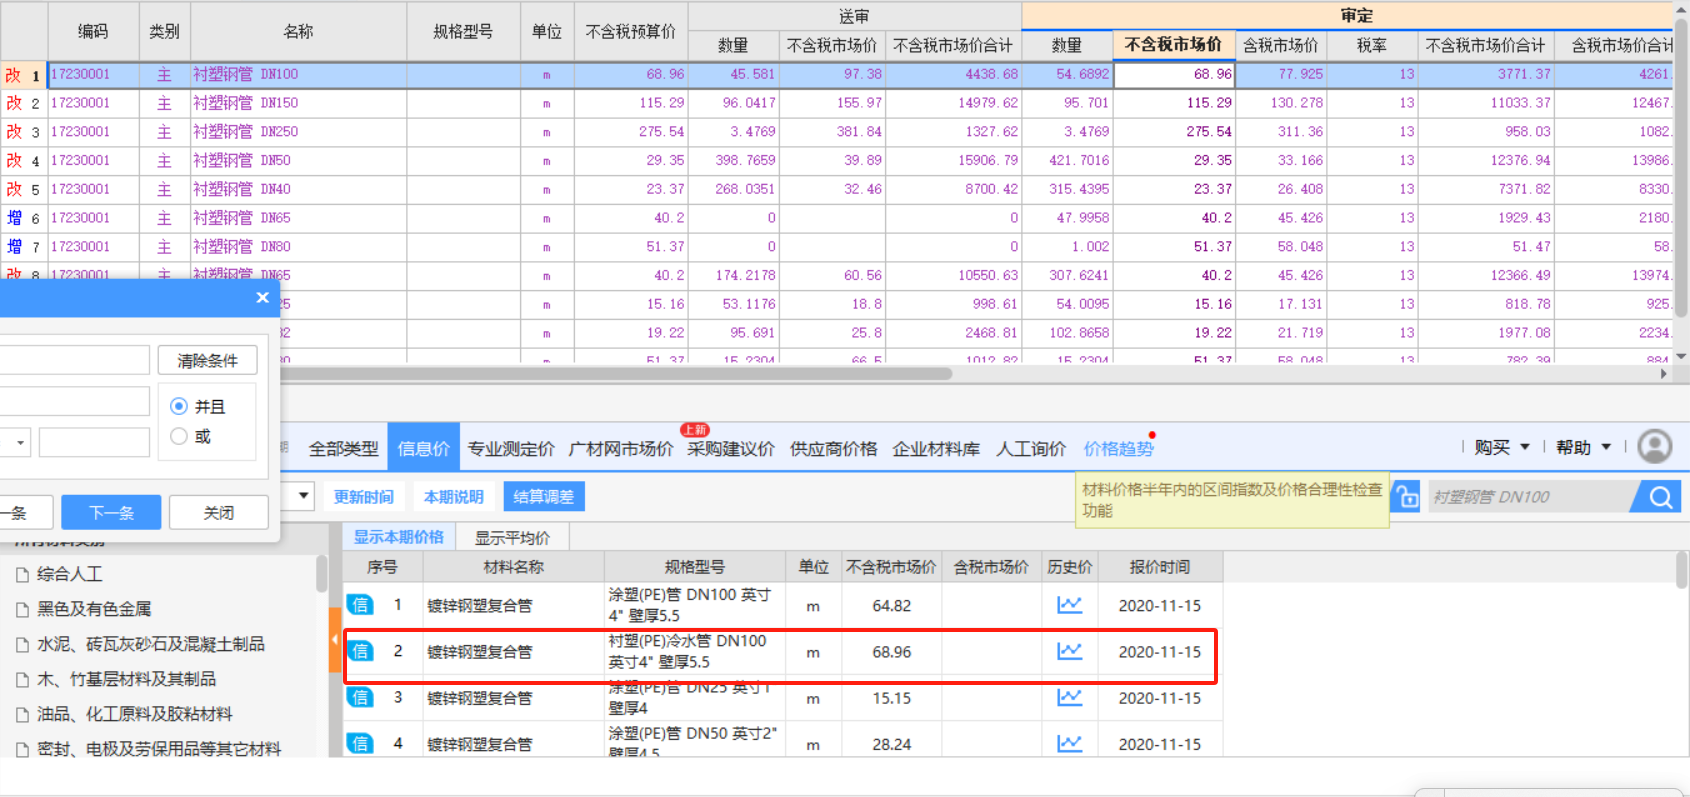Click the material search input field
Viewport: 1690px width, 797px height.
coord(1530,497)
